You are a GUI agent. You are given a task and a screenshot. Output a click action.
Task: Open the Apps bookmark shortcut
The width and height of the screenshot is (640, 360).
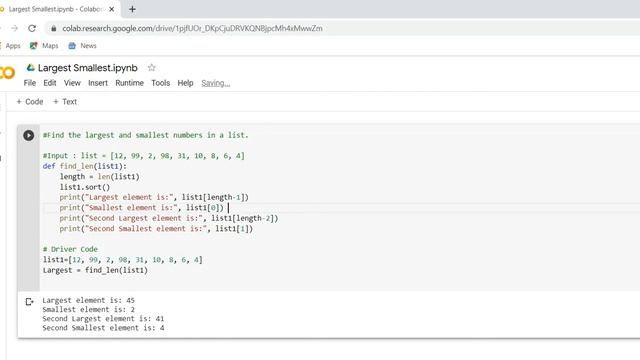[x=10, y=46]
